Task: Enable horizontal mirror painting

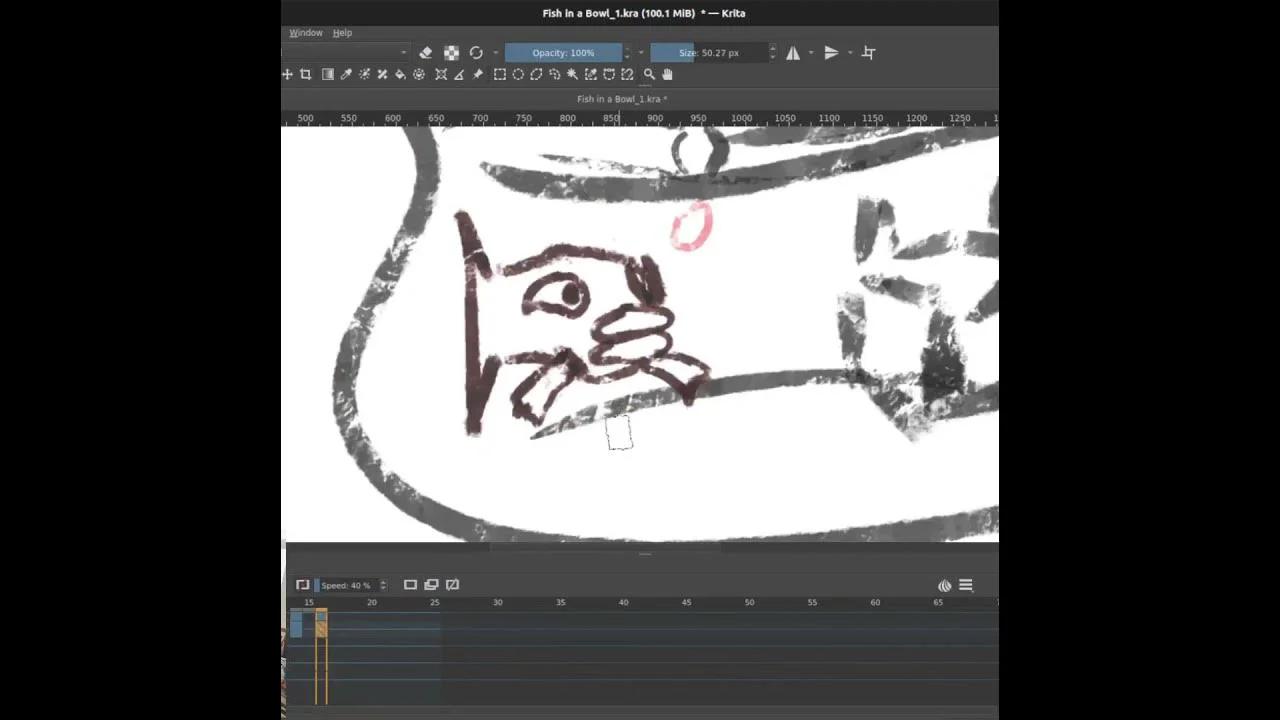Action: [x=793, y=52]
